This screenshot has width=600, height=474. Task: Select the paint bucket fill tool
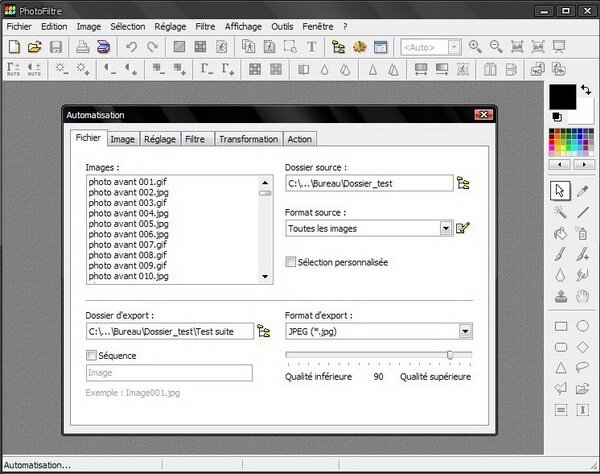click(560, 233)
